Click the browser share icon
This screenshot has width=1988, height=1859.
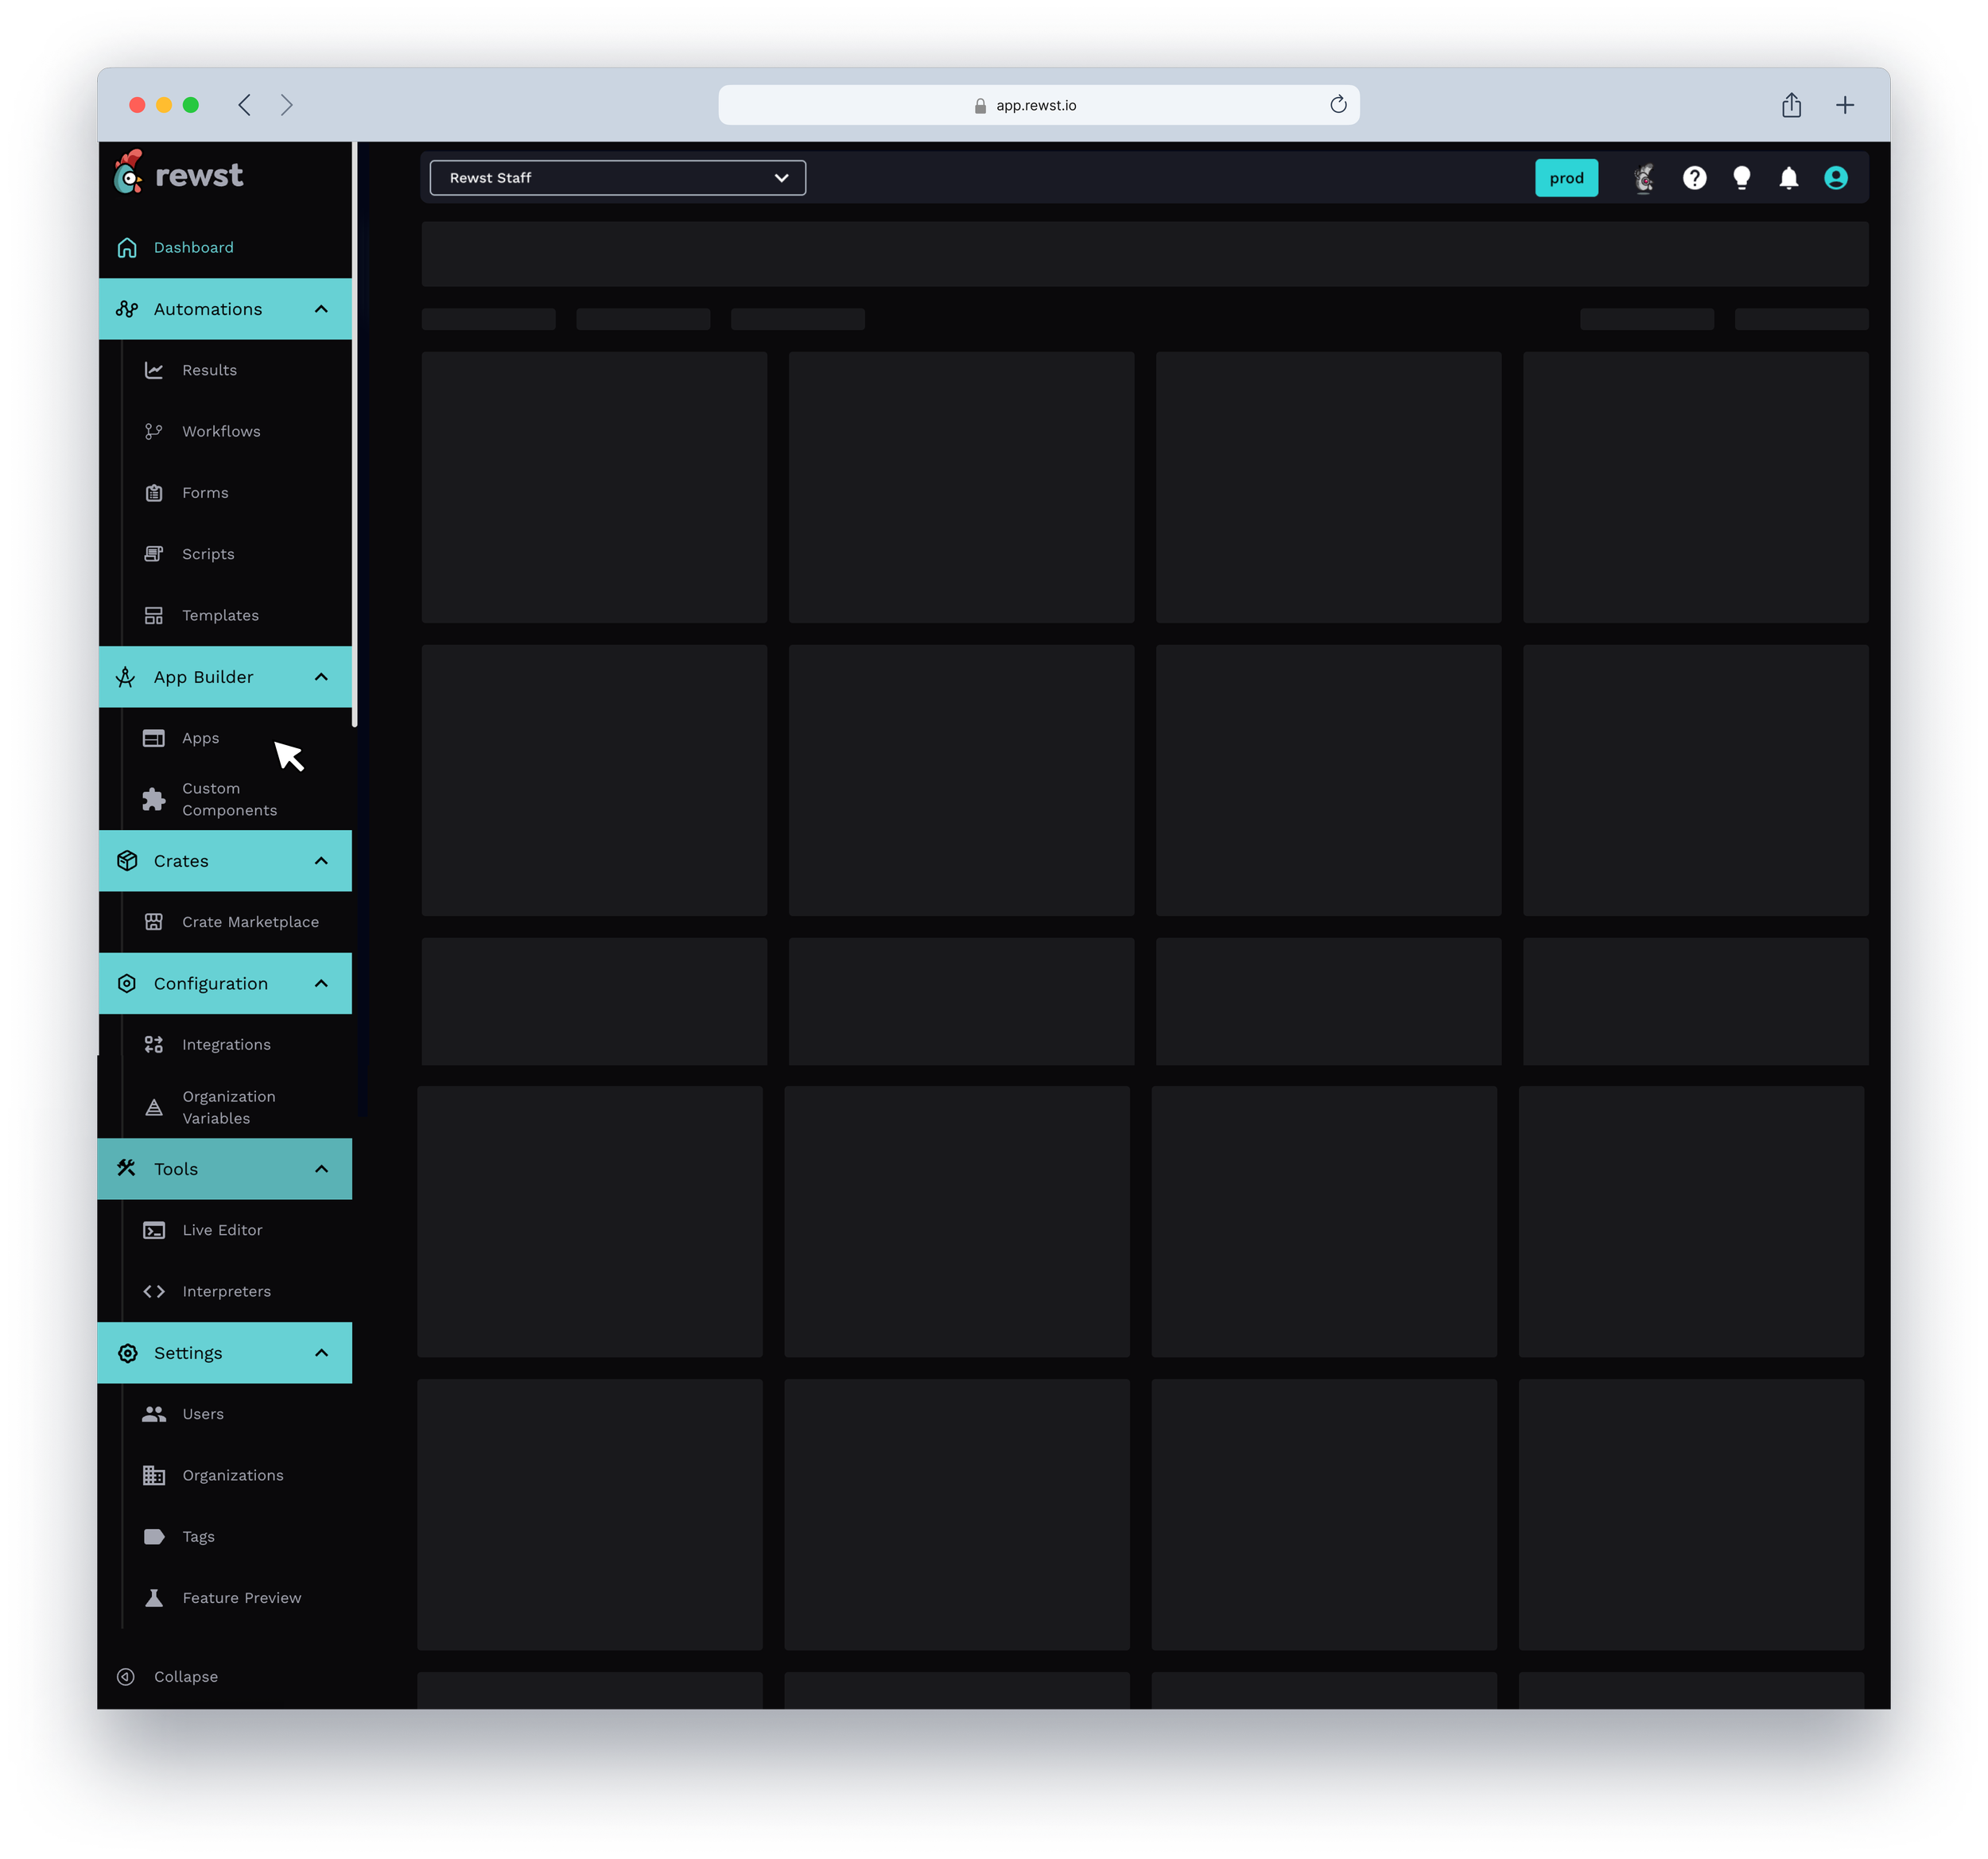click(1791, 105)
